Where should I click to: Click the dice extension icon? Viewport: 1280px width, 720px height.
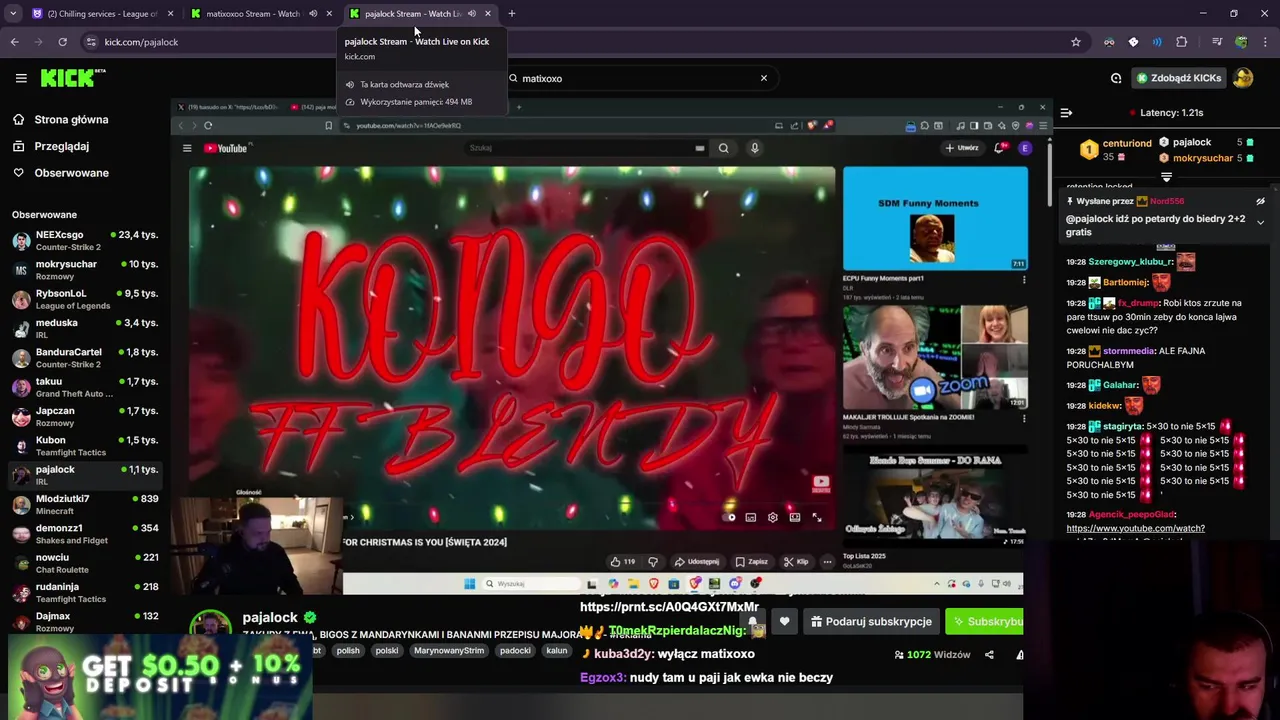(x=1133, y=42)
